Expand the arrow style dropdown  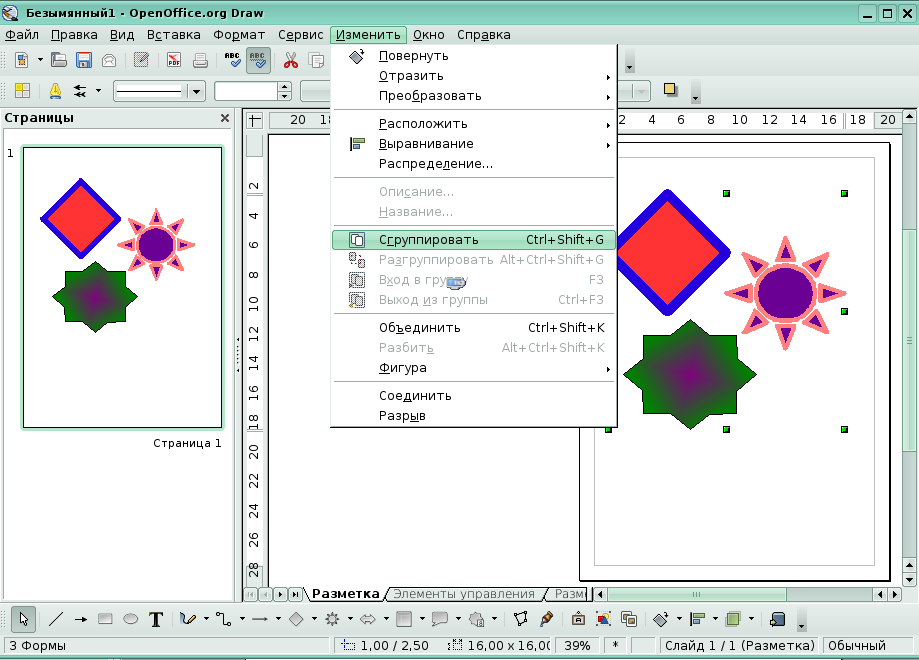pyautogui.click(x=98, y=91)
